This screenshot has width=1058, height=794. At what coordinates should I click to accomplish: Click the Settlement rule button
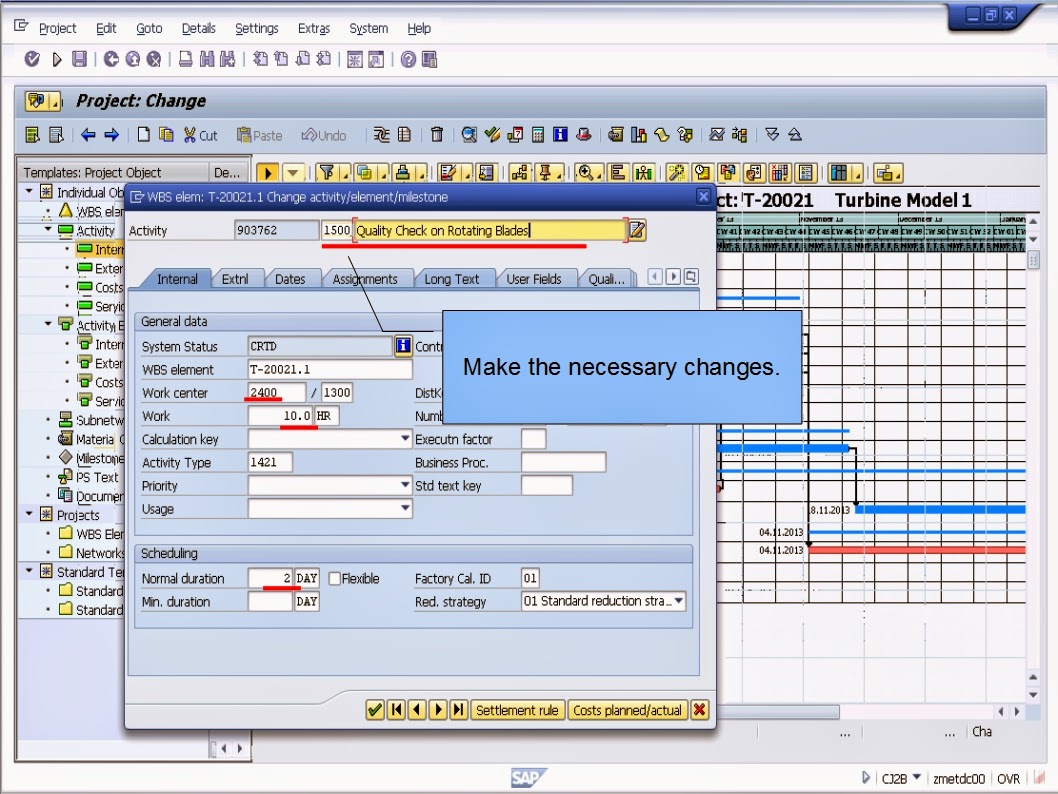click(518, 710)
